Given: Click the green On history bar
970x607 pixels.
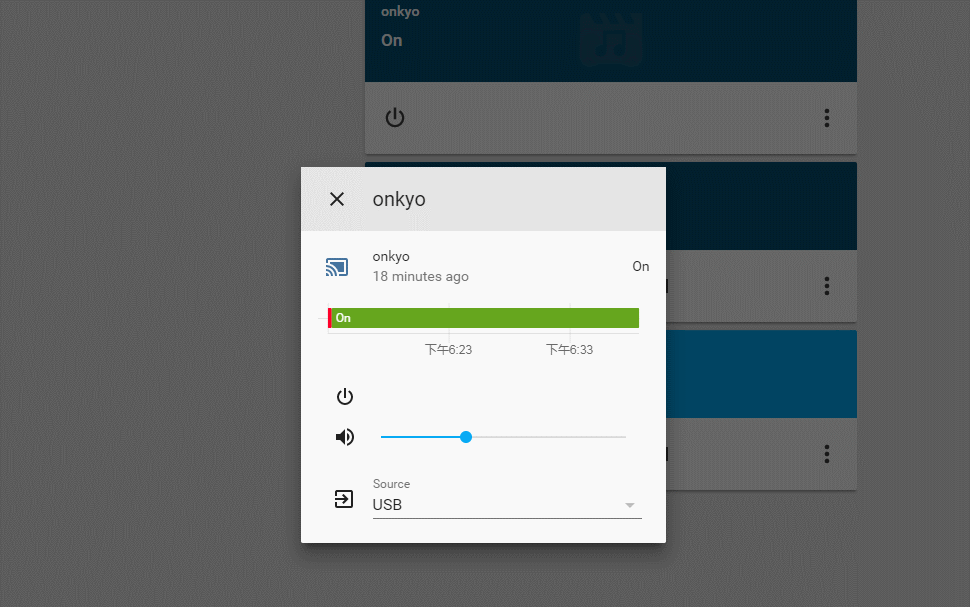Looking at the screenshot, I should 485,318.
